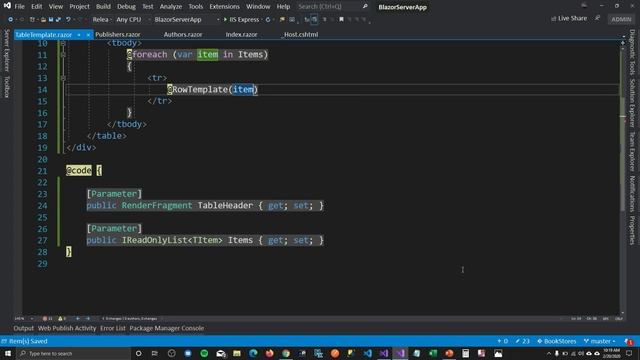Open the File menu
The width and height of the screenshot is (640, 360).
click(x=20, y=7)
